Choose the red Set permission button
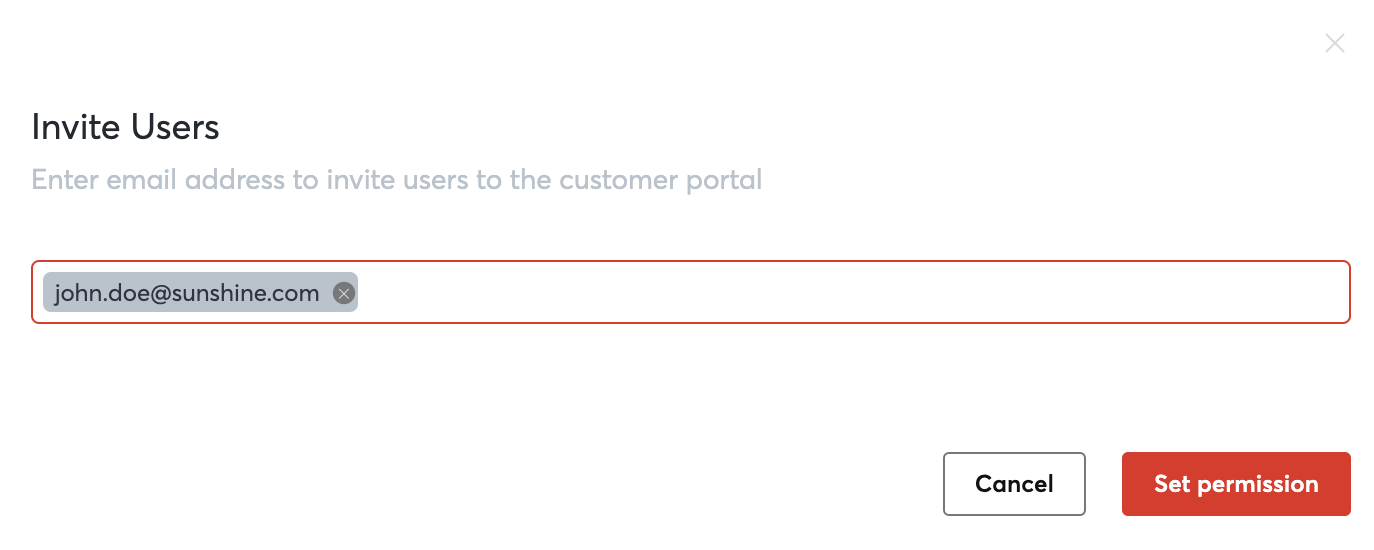The height and width of the screenshot is (550, 1374). click(1236, 484)
